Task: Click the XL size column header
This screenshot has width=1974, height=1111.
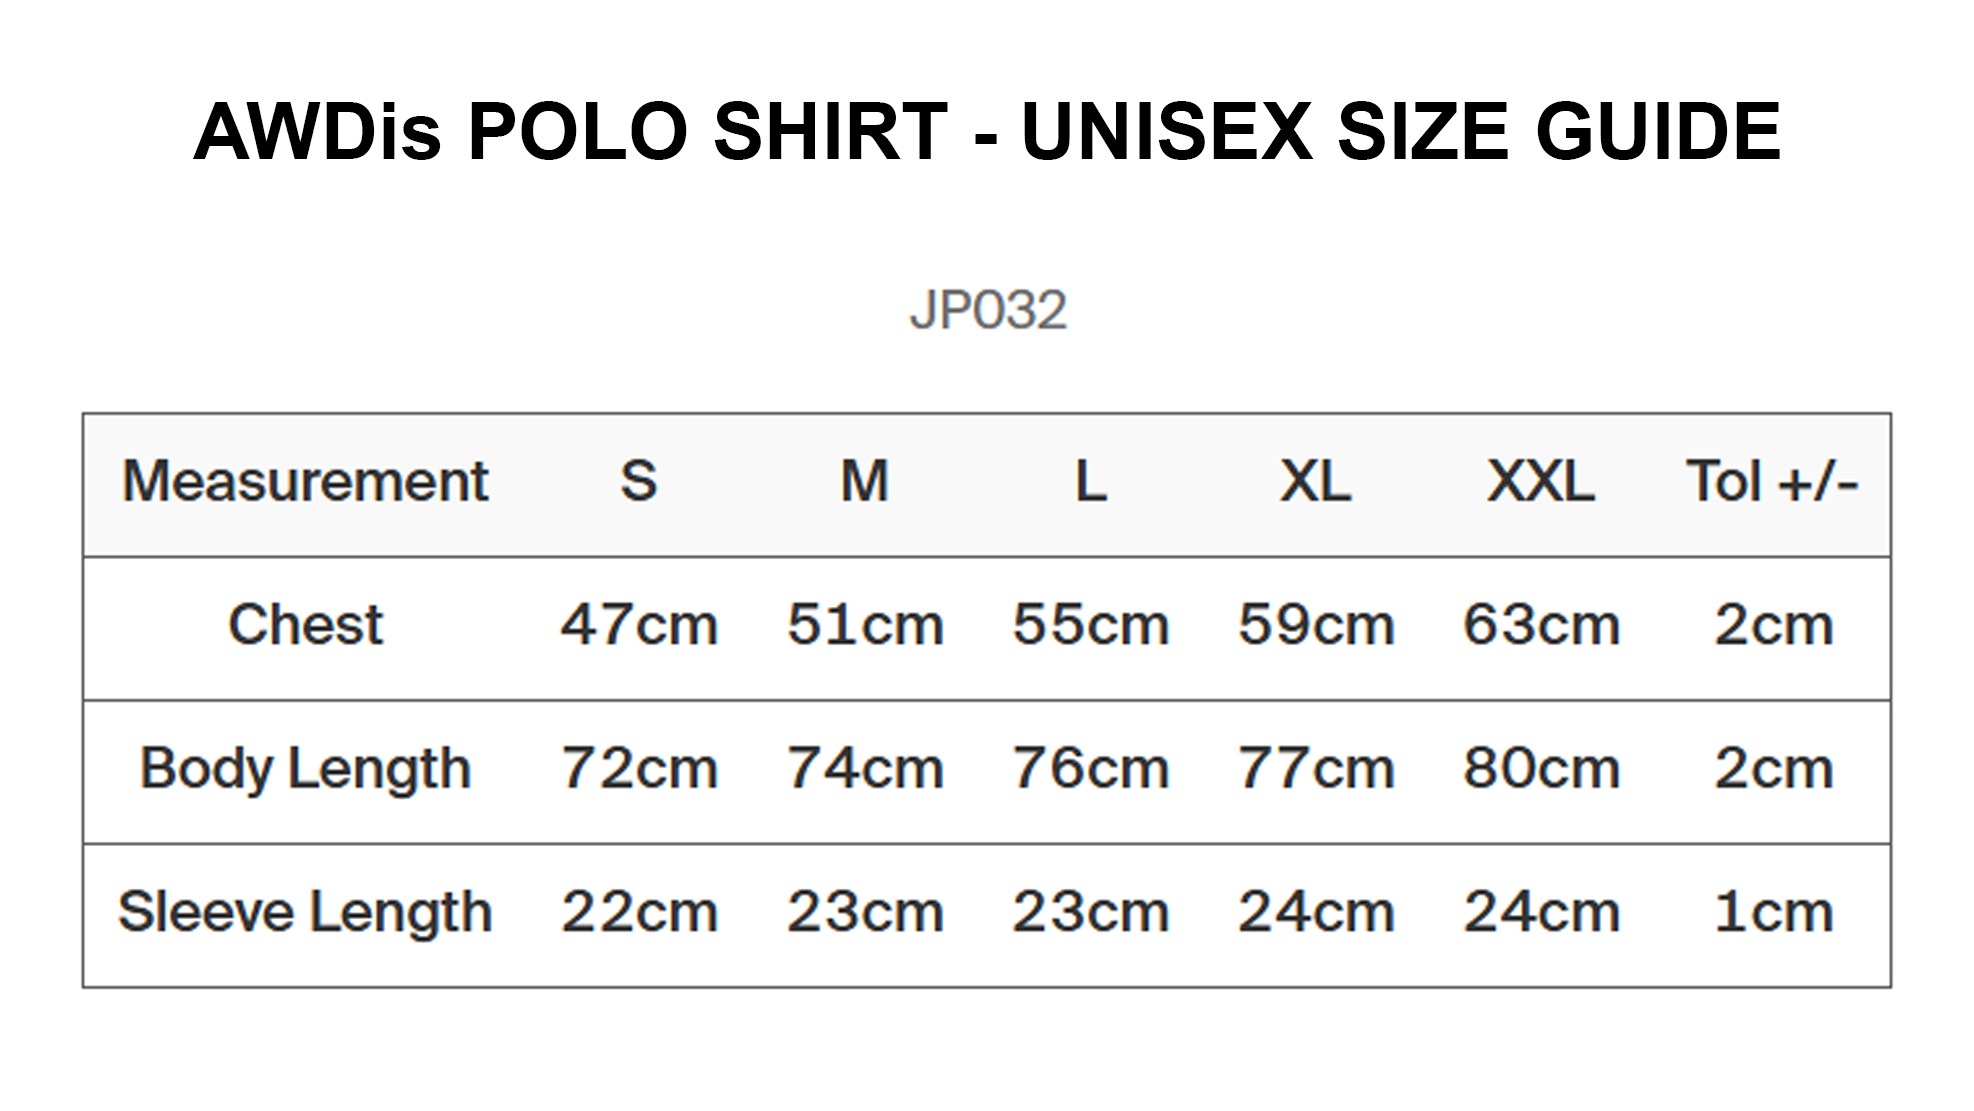Action: 1316,482
